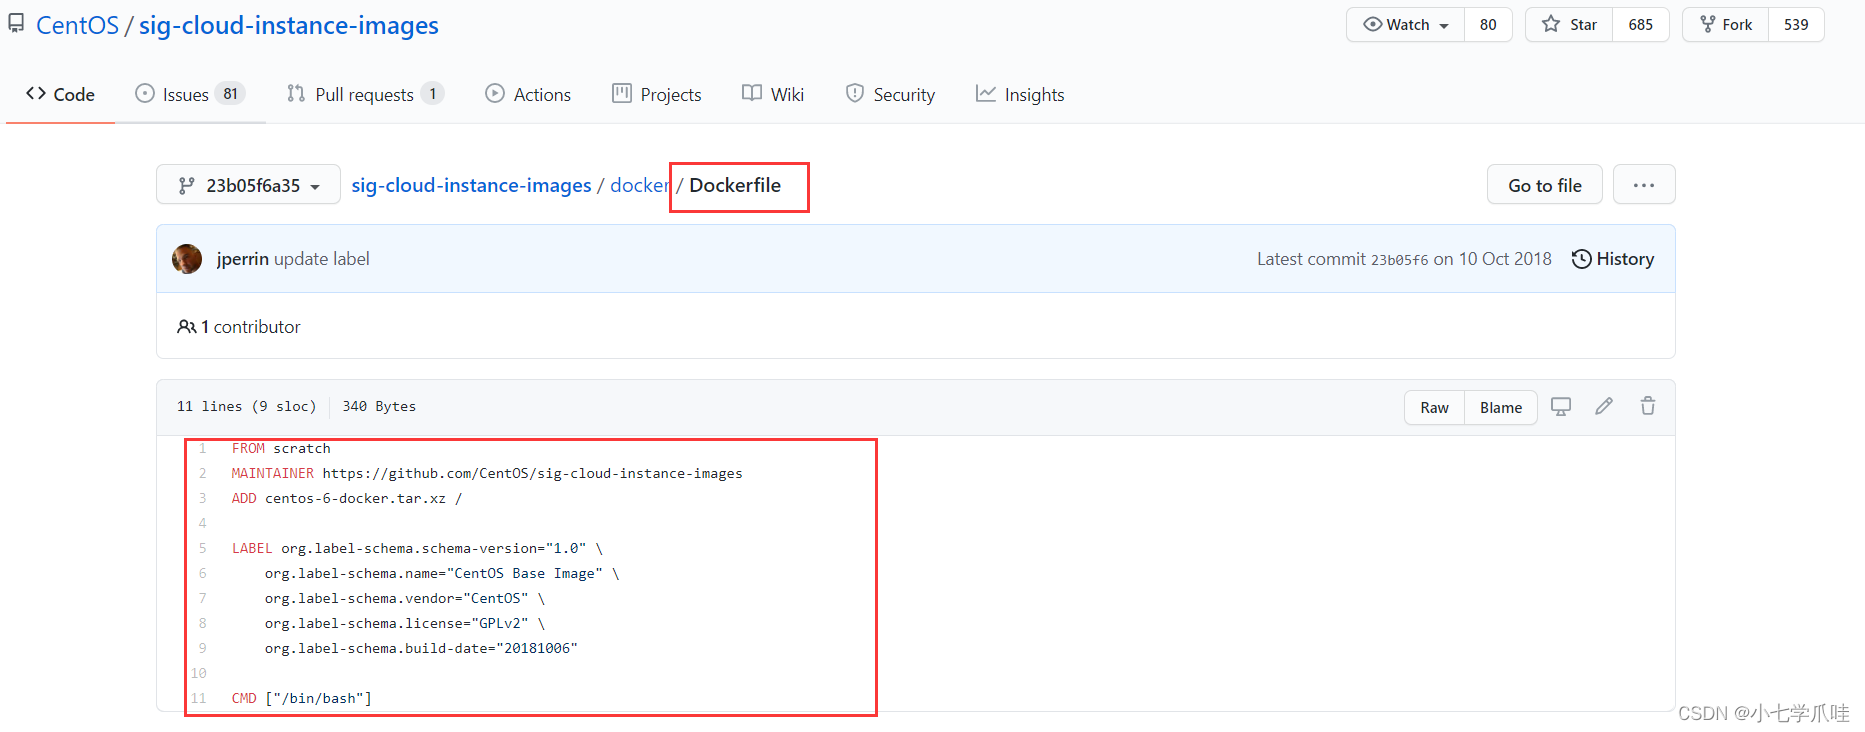Open the CentOS organization link
The height and width of the screenshot is (732, 1865).
pyautogui.click(x=77, y=25)
